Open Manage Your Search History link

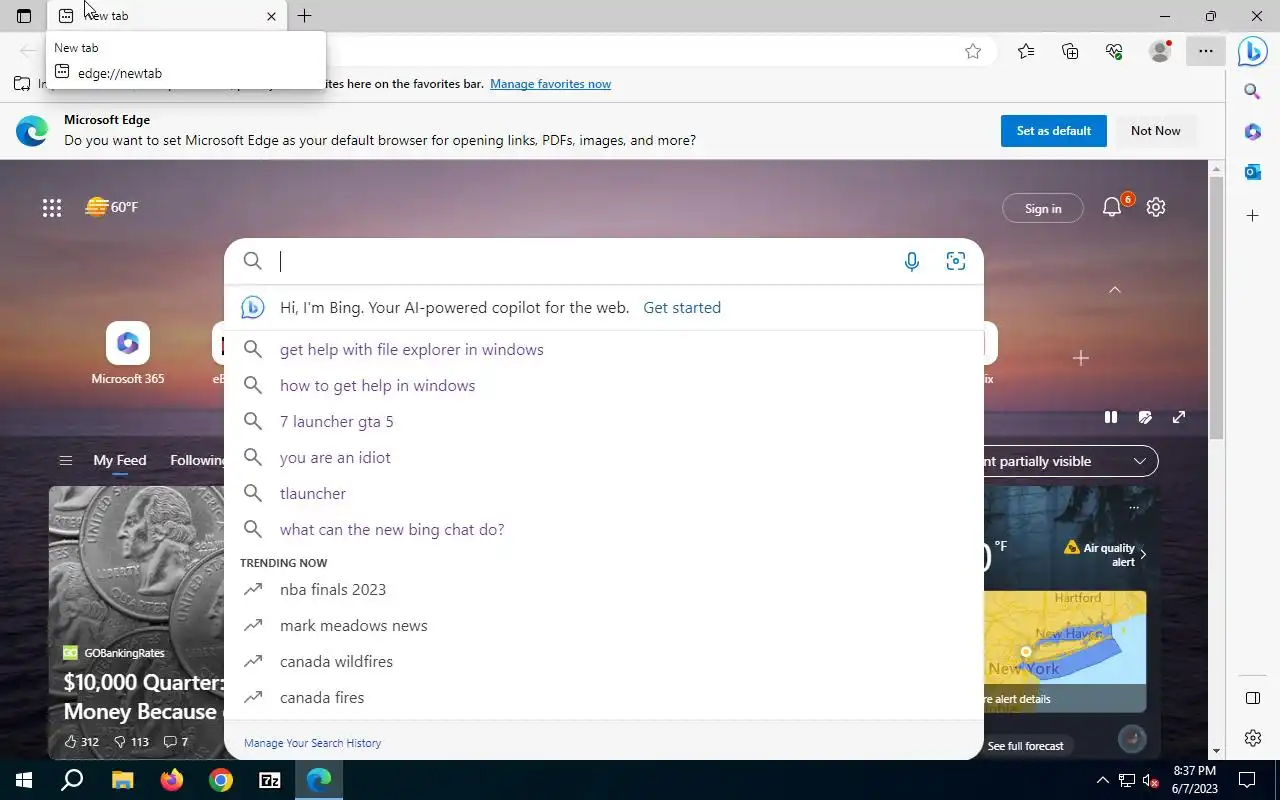312,743
